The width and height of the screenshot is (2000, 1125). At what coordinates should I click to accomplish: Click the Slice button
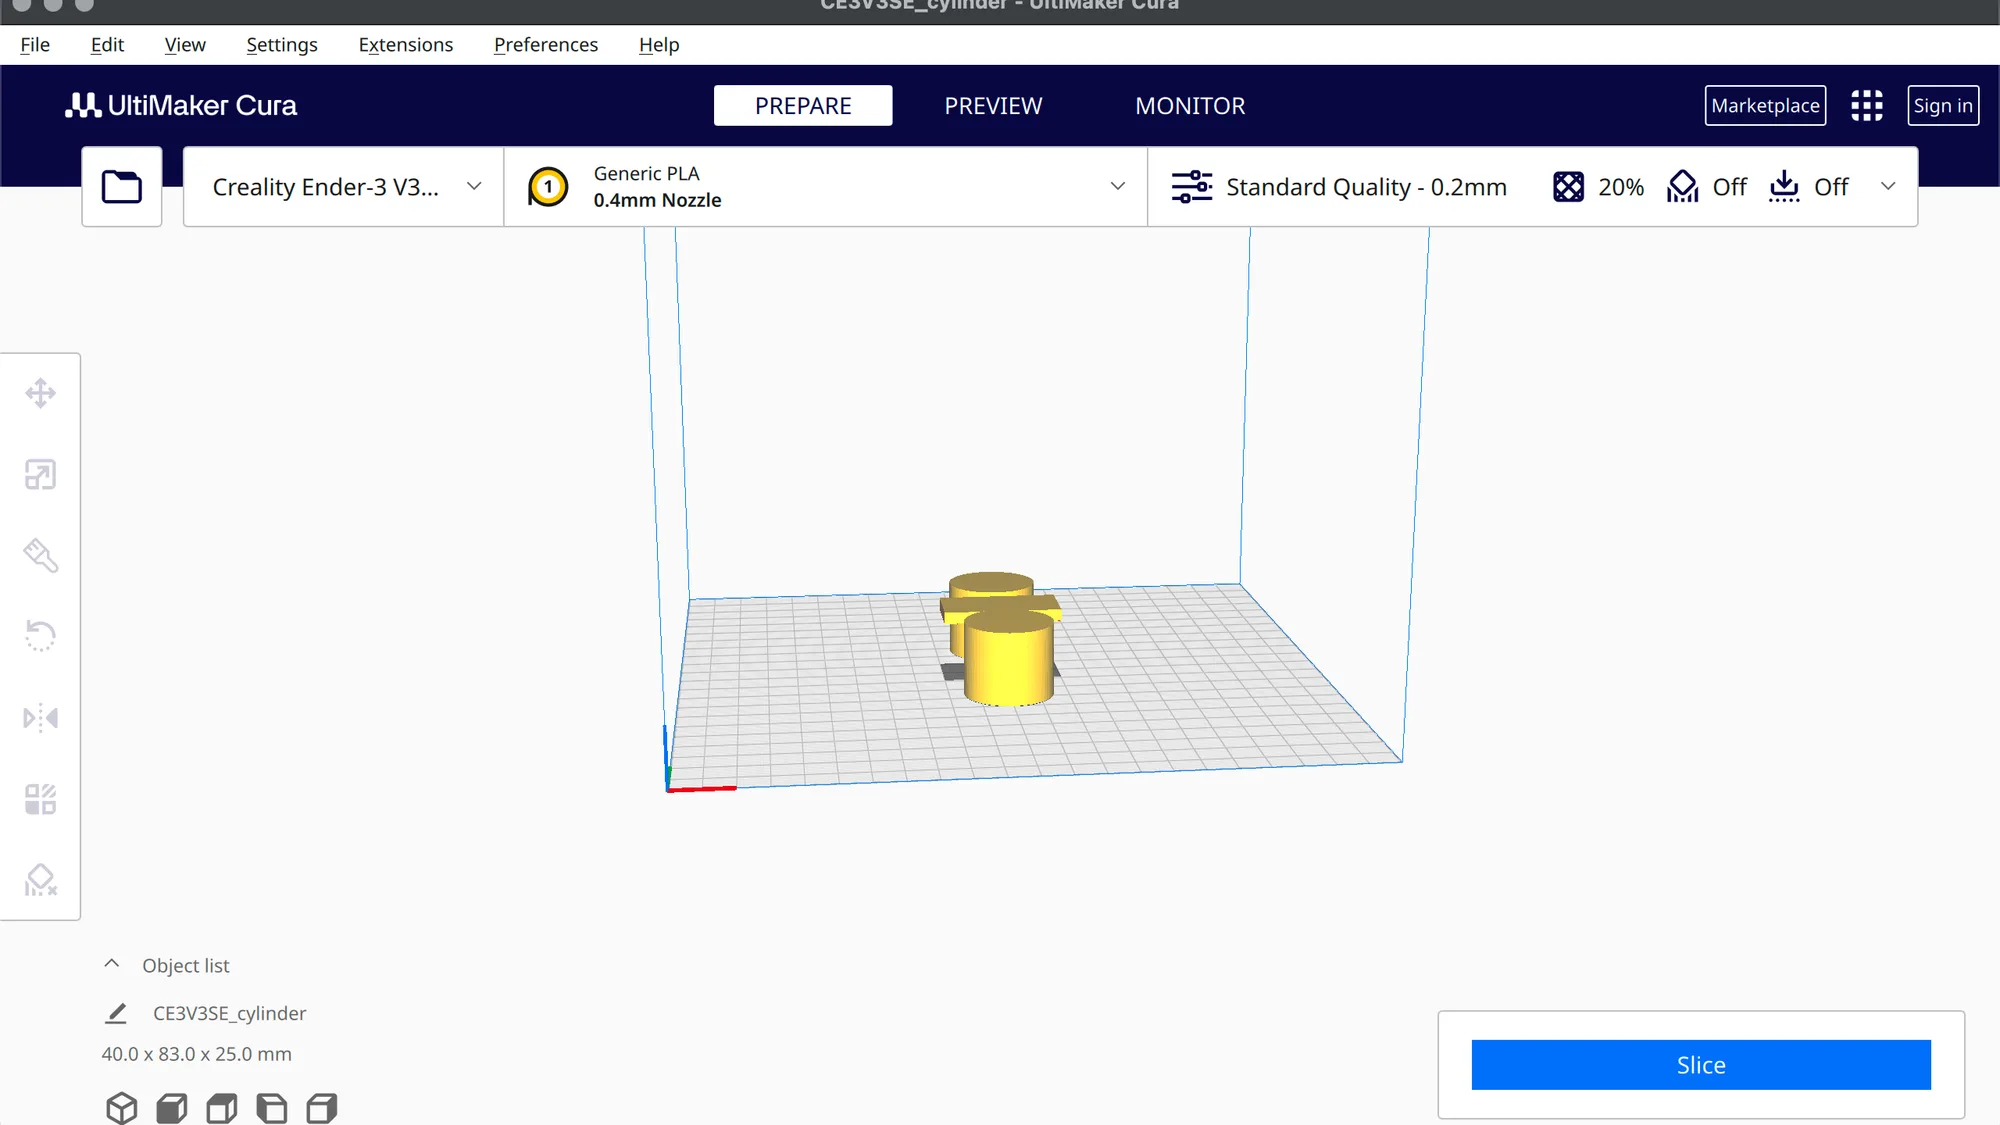tap(1701, 1065)
